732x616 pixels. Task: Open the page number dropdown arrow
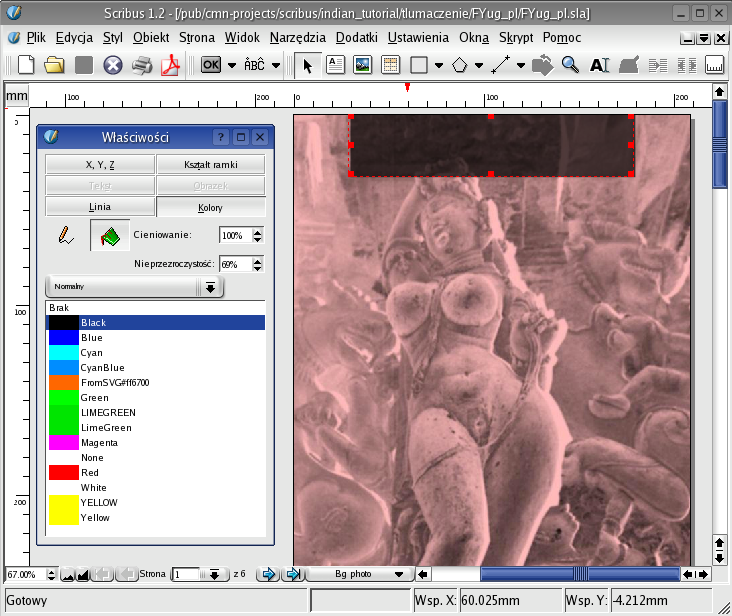click(214, 574)
